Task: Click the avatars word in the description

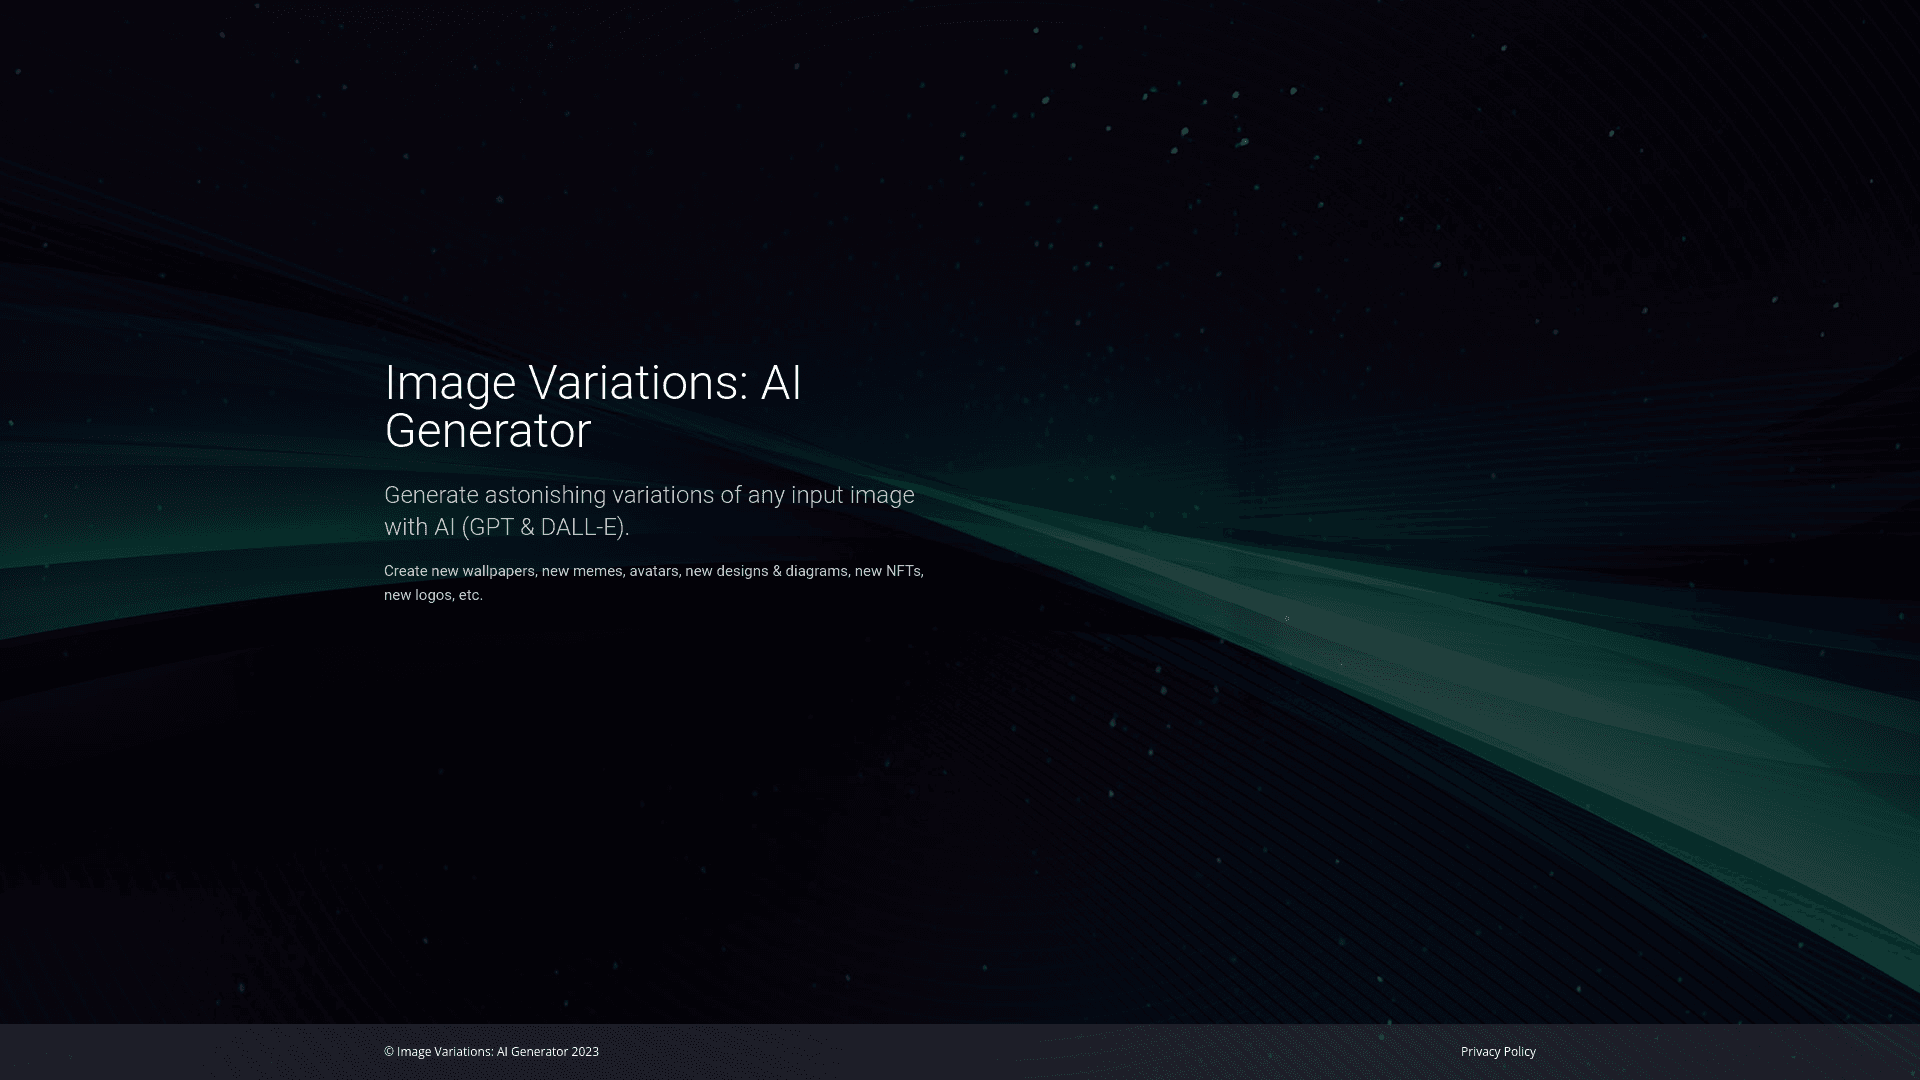Action: point(655,571)
